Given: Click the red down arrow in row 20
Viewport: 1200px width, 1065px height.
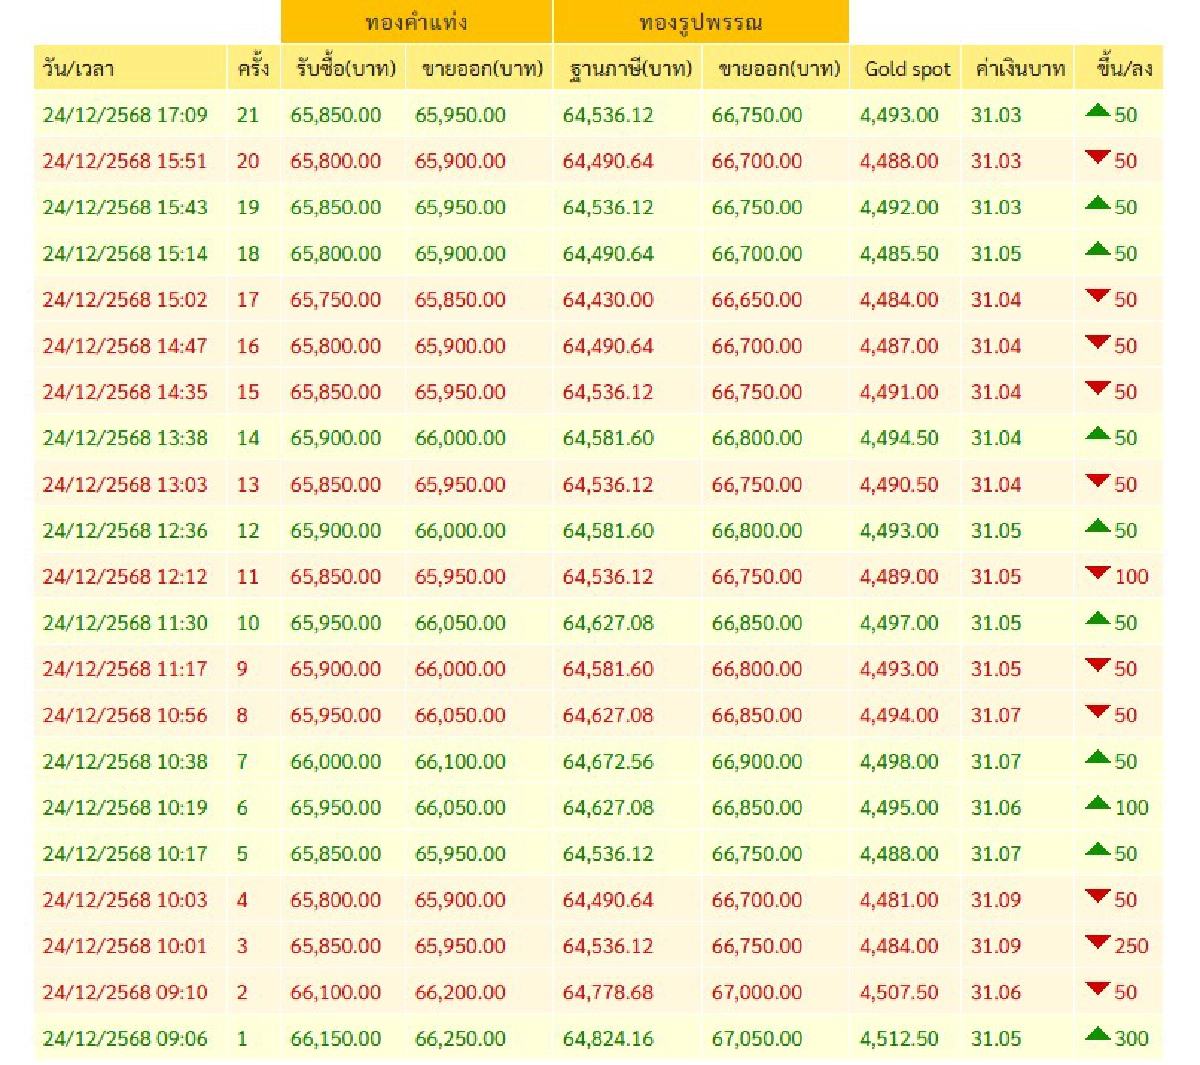Looking at the screenshot, I should pyautogui.click(x=1097, y=158).
